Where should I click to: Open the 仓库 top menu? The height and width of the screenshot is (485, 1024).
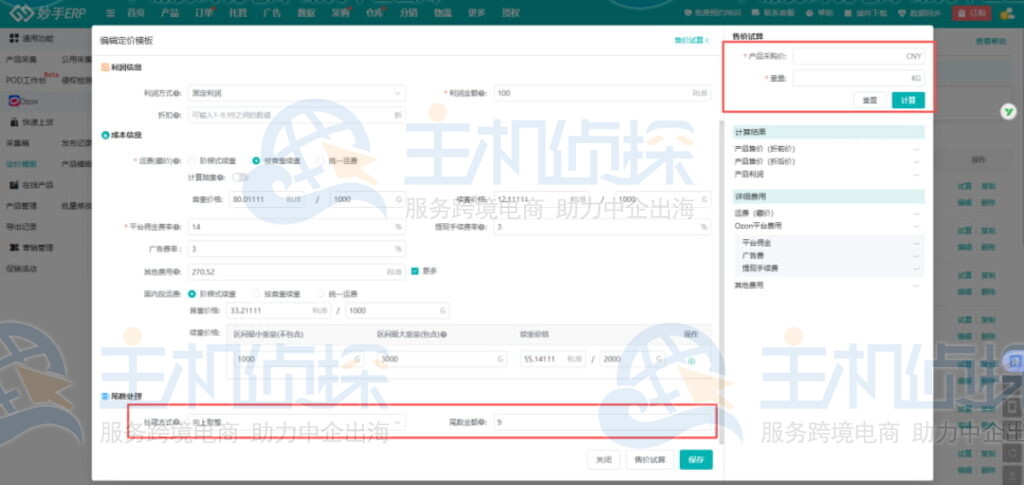pyautogui.click(x=374, y=13)
